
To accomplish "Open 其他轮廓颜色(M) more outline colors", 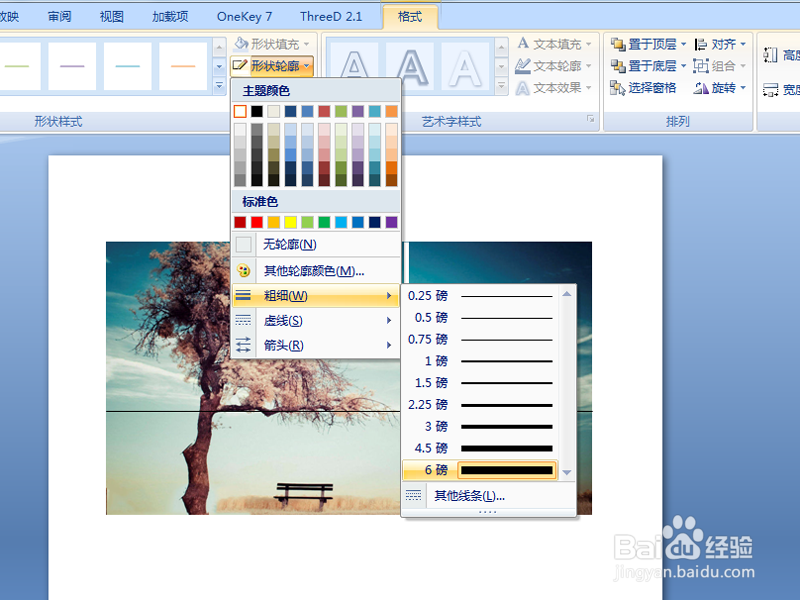I will coord(316,271).
